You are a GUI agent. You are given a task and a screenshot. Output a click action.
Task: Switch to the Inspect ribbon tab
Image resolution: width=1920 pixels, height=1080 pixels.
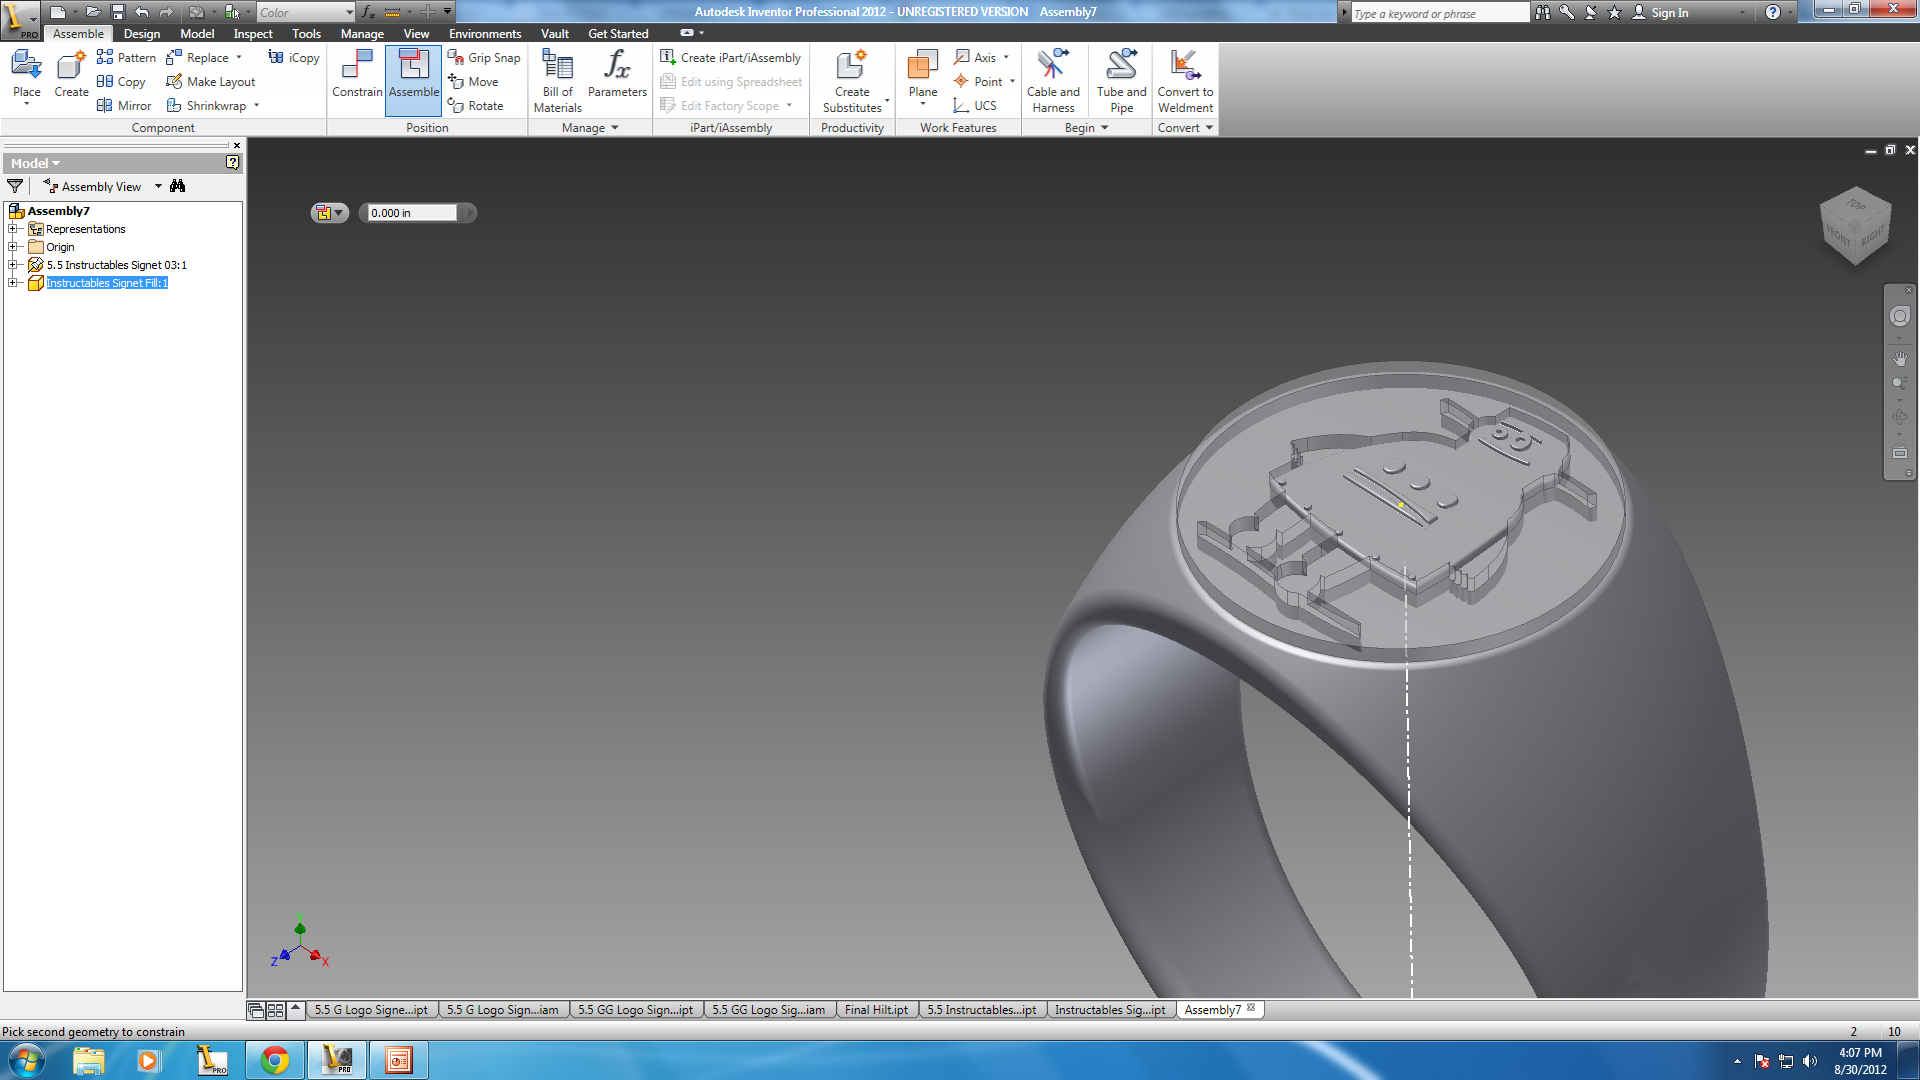(253, 34)
